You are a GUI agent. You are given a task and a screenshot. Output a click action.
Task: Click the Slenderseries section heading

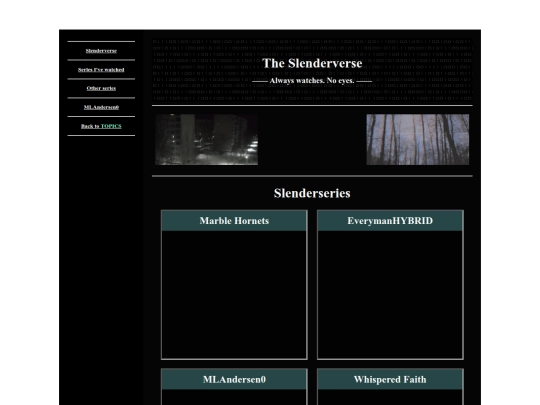click(312, 193)
